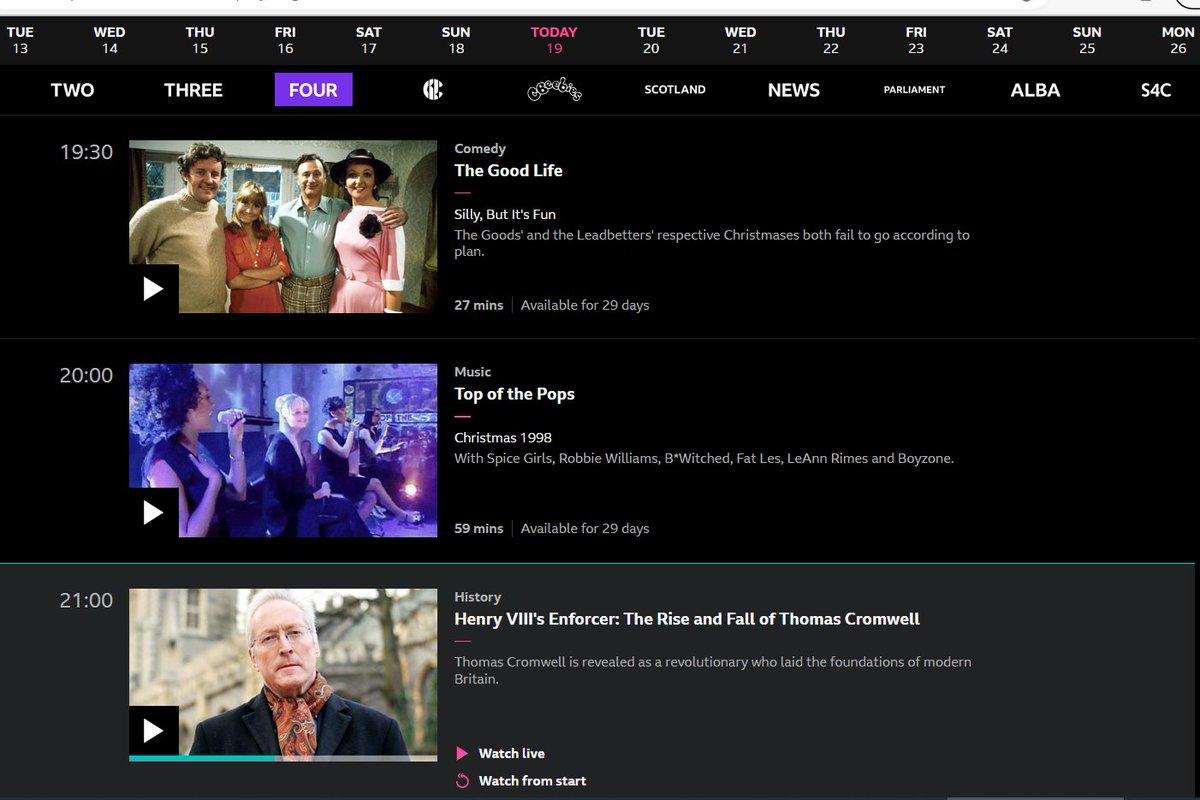Click episode title Silly, But It's Fun
Viewport: 1200px width, 800px height.
pos(505,215)
